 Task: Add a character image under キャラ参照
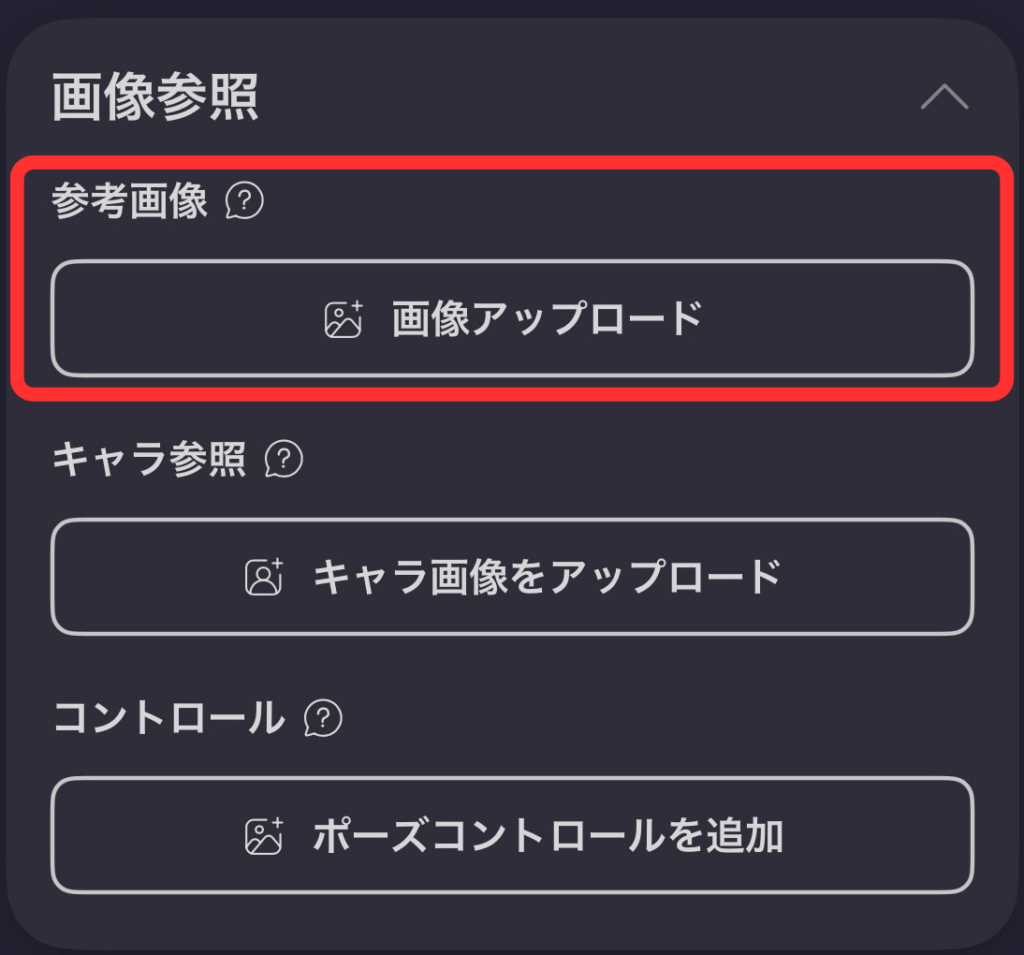point(512,577)
